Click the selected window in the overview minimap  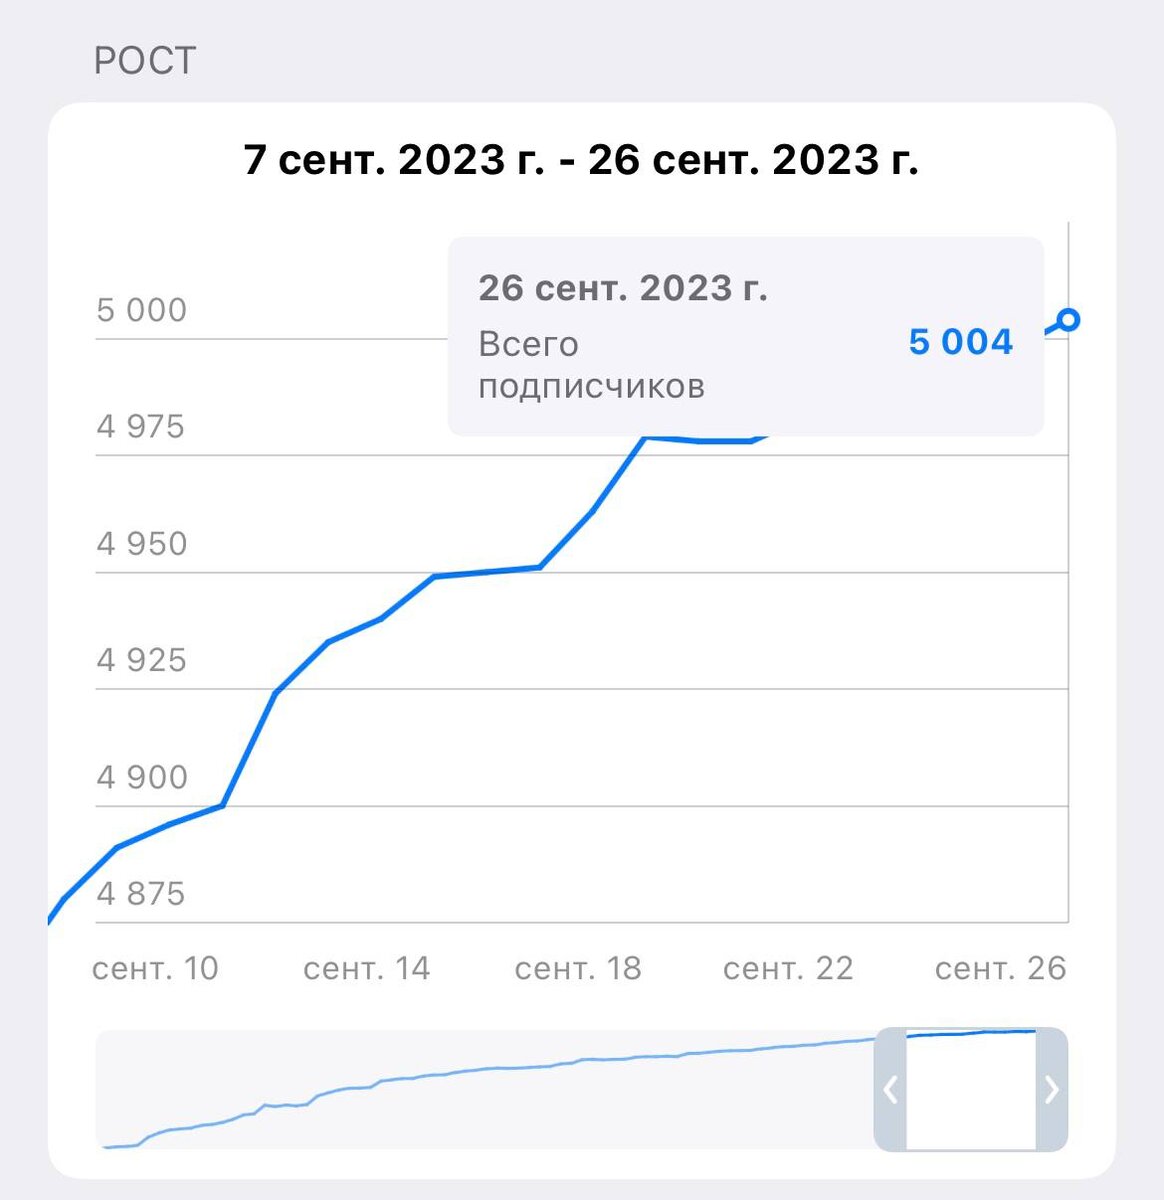pos(971,1089)
